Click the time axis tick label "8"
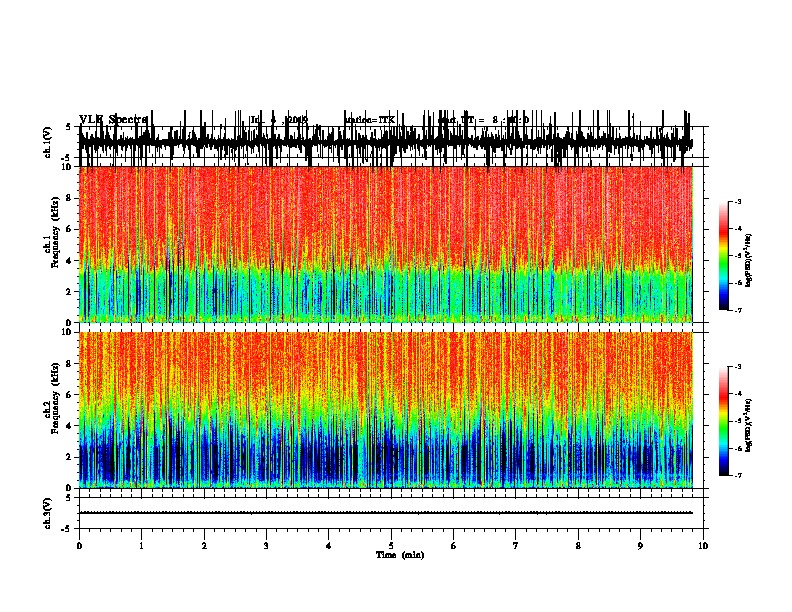792x612 pixels. [x=578, y=546]
